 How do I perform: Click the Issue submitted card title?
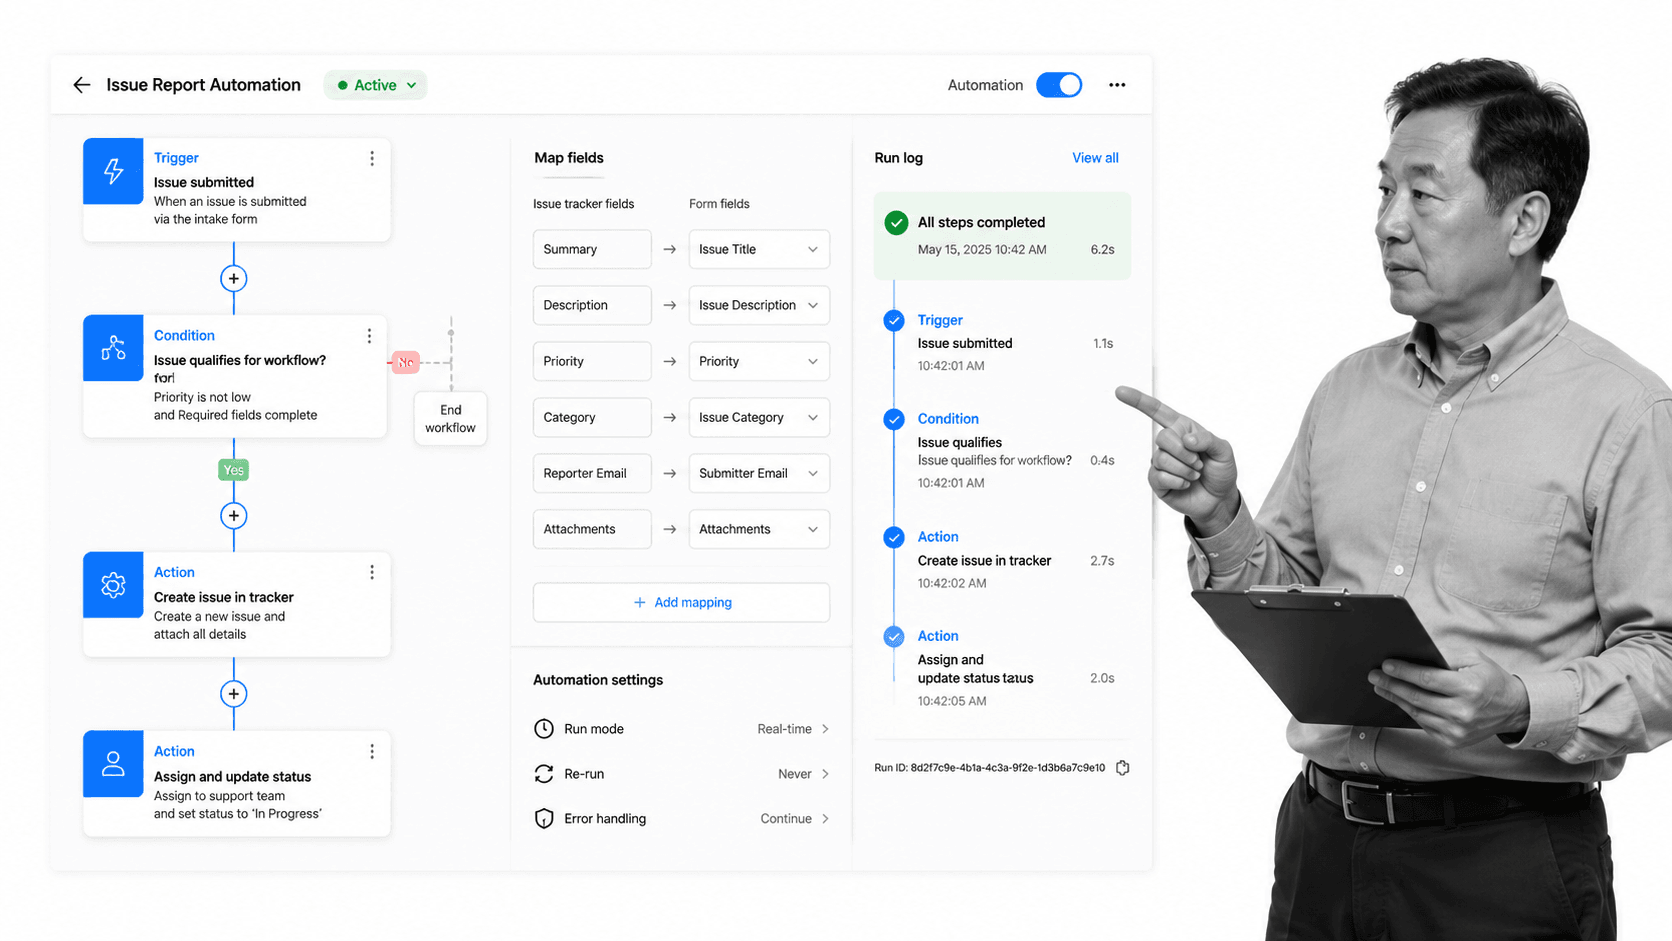(204, 183)
